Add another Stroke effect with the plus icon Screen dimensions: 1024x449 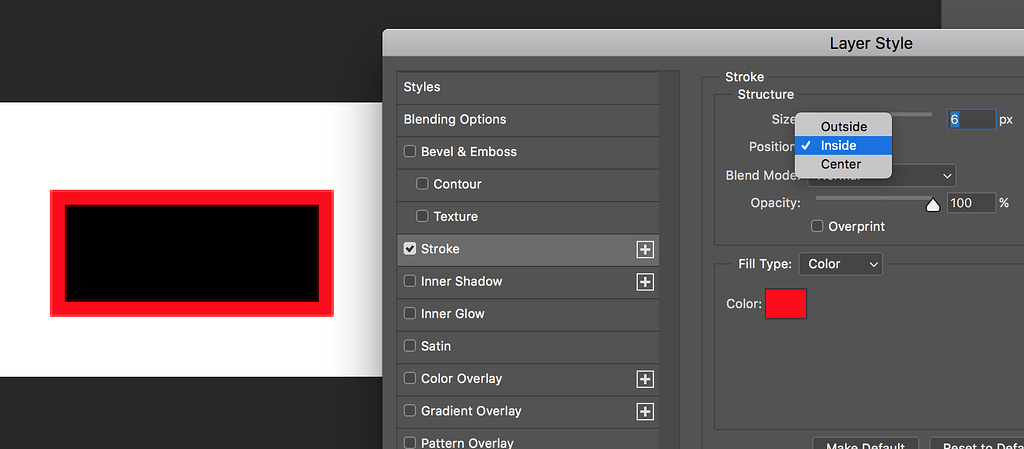[x=645, y=249]
